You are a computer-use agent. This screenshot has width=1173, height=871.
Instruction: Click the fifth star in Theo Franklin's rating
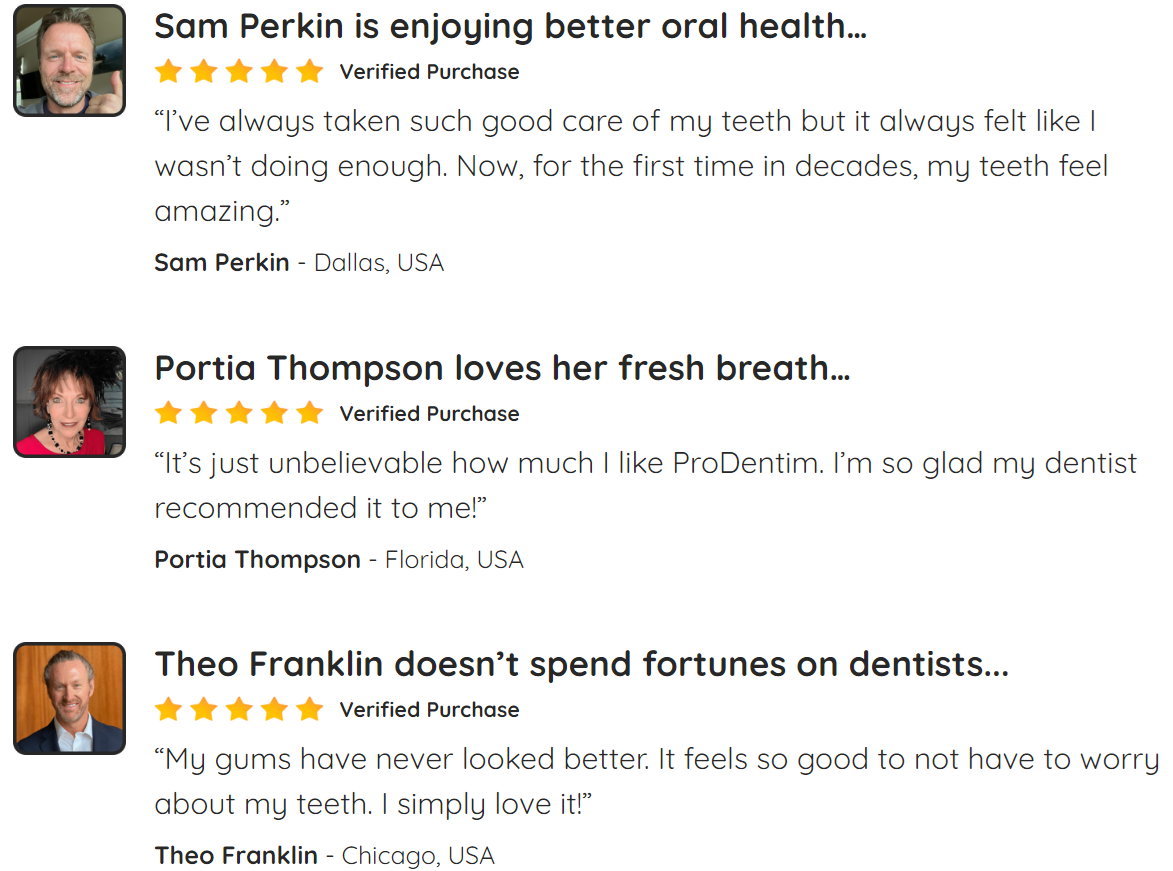point(309,709)
